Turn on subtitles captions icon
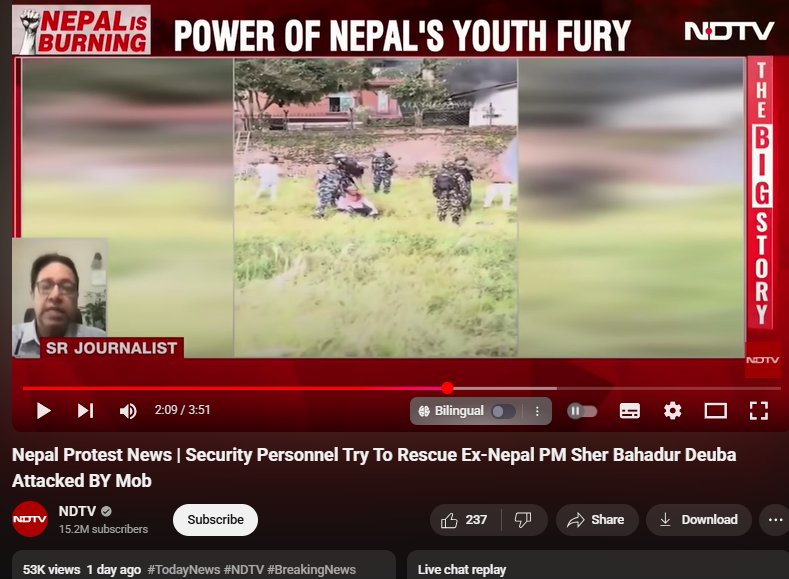 point(629,411)
